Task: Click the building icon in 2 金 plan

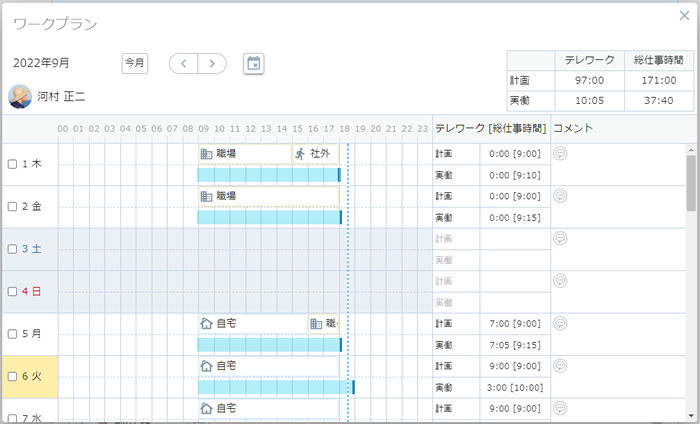Action: point(206,196)
